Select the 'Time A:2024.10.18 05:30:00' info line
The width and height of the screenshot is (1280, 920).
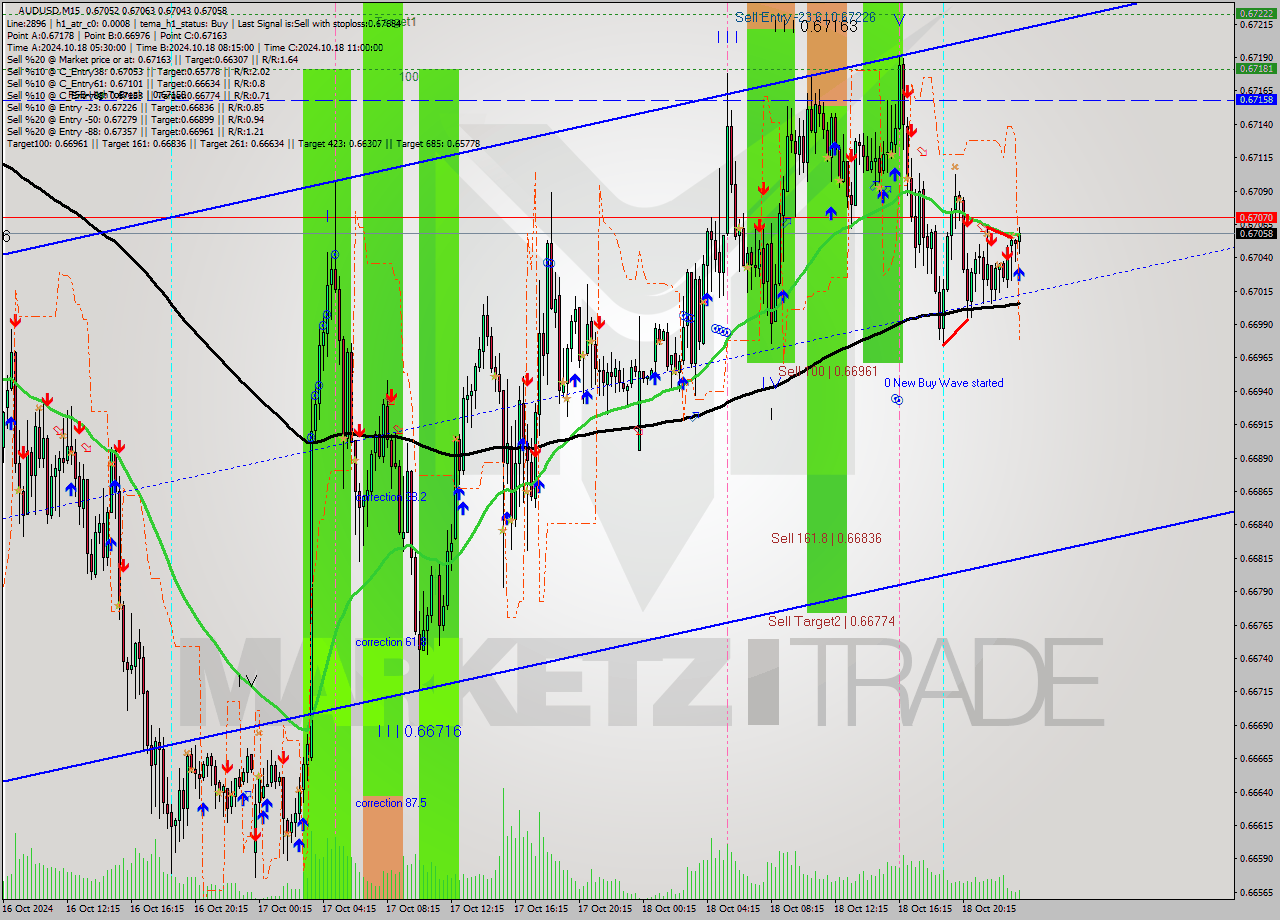[x=194, y=47]
